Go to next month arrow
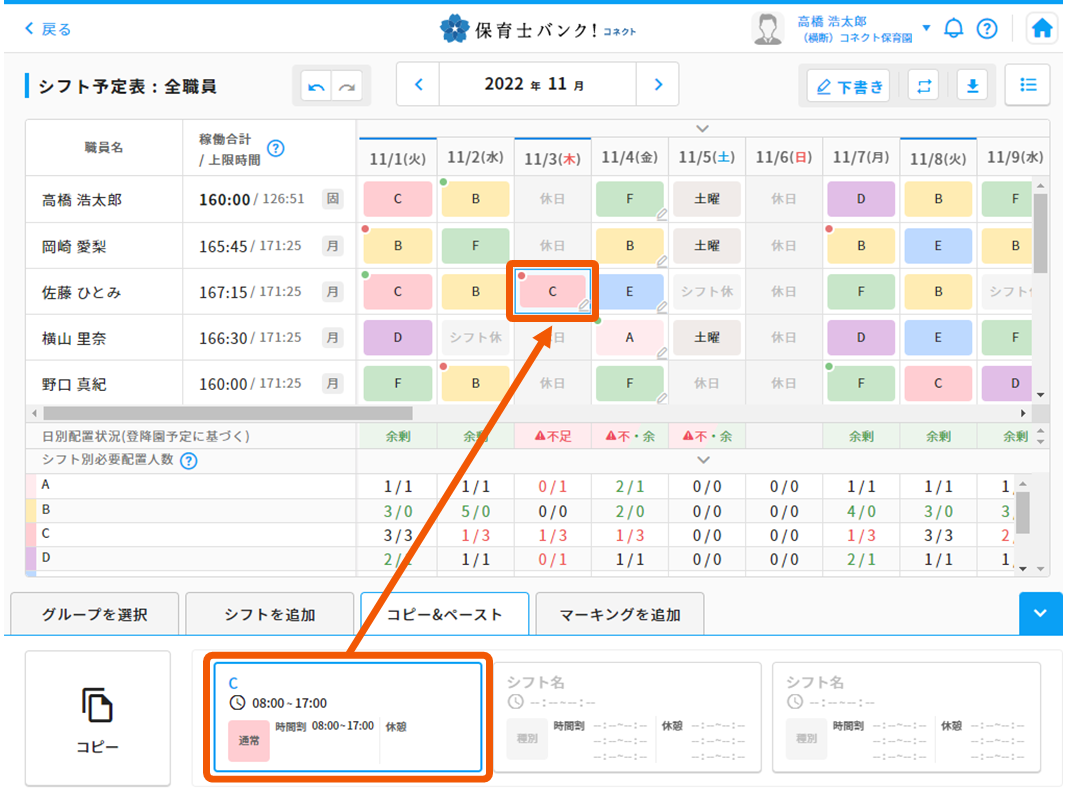Screen dimensions: 1067x800 657,85
